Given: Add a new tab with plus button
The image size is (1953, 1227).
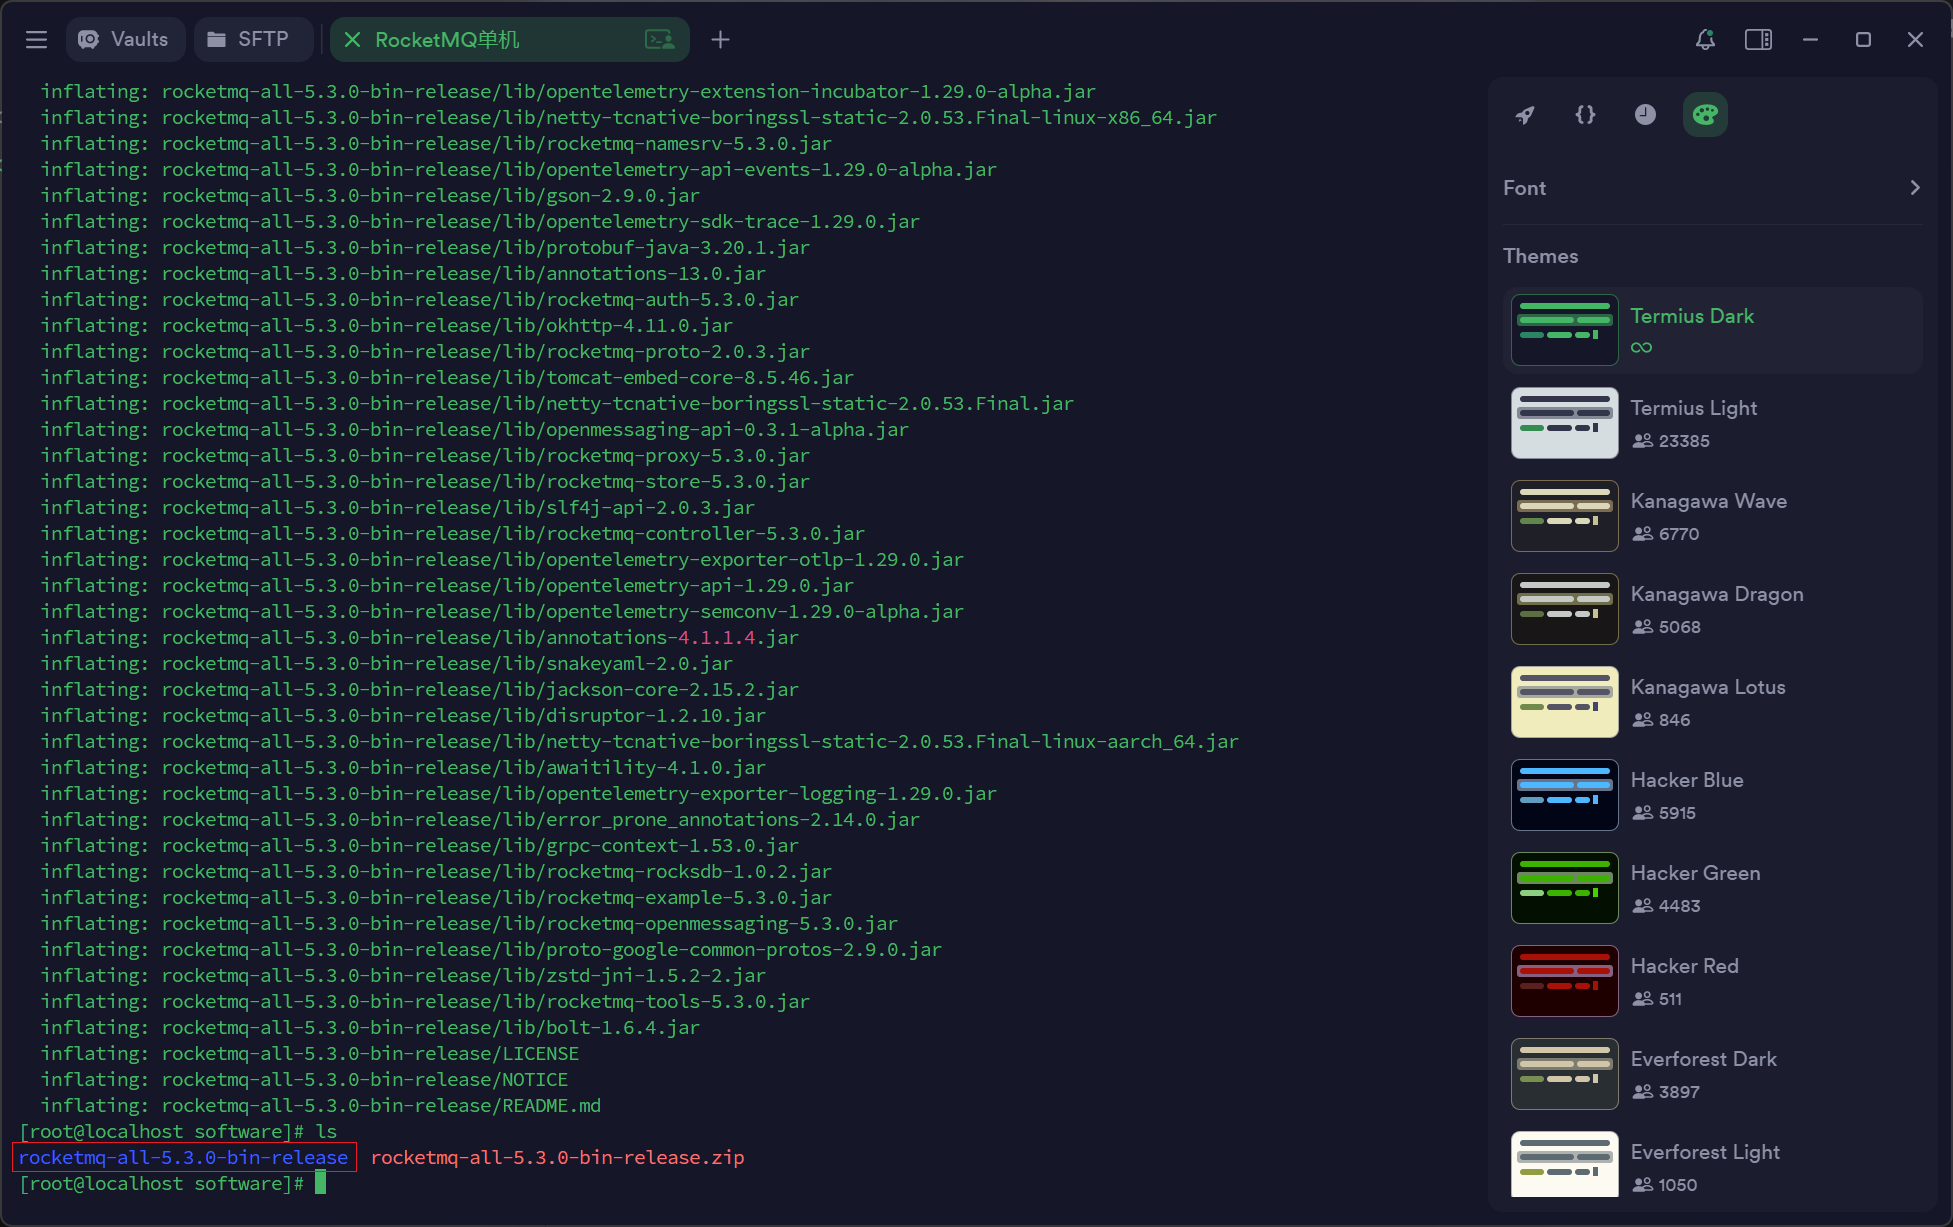Looking at the screenshot, I should coord(720,39).
